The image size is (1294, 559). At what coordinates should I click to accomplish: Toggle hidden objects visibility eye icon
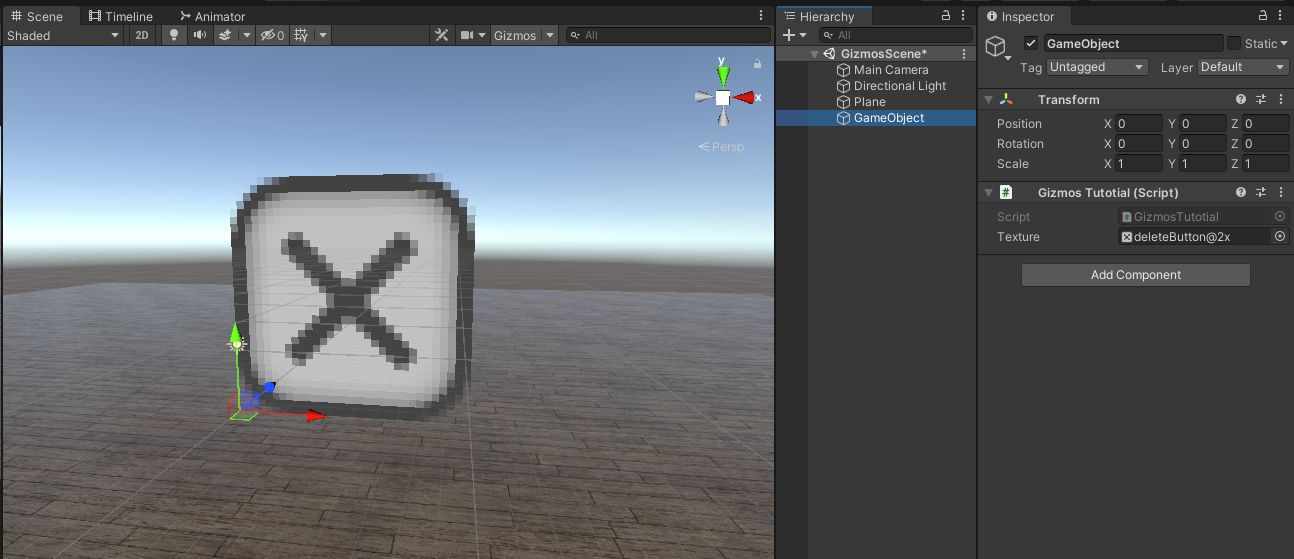pyautogui.click(x=273, y=35)
